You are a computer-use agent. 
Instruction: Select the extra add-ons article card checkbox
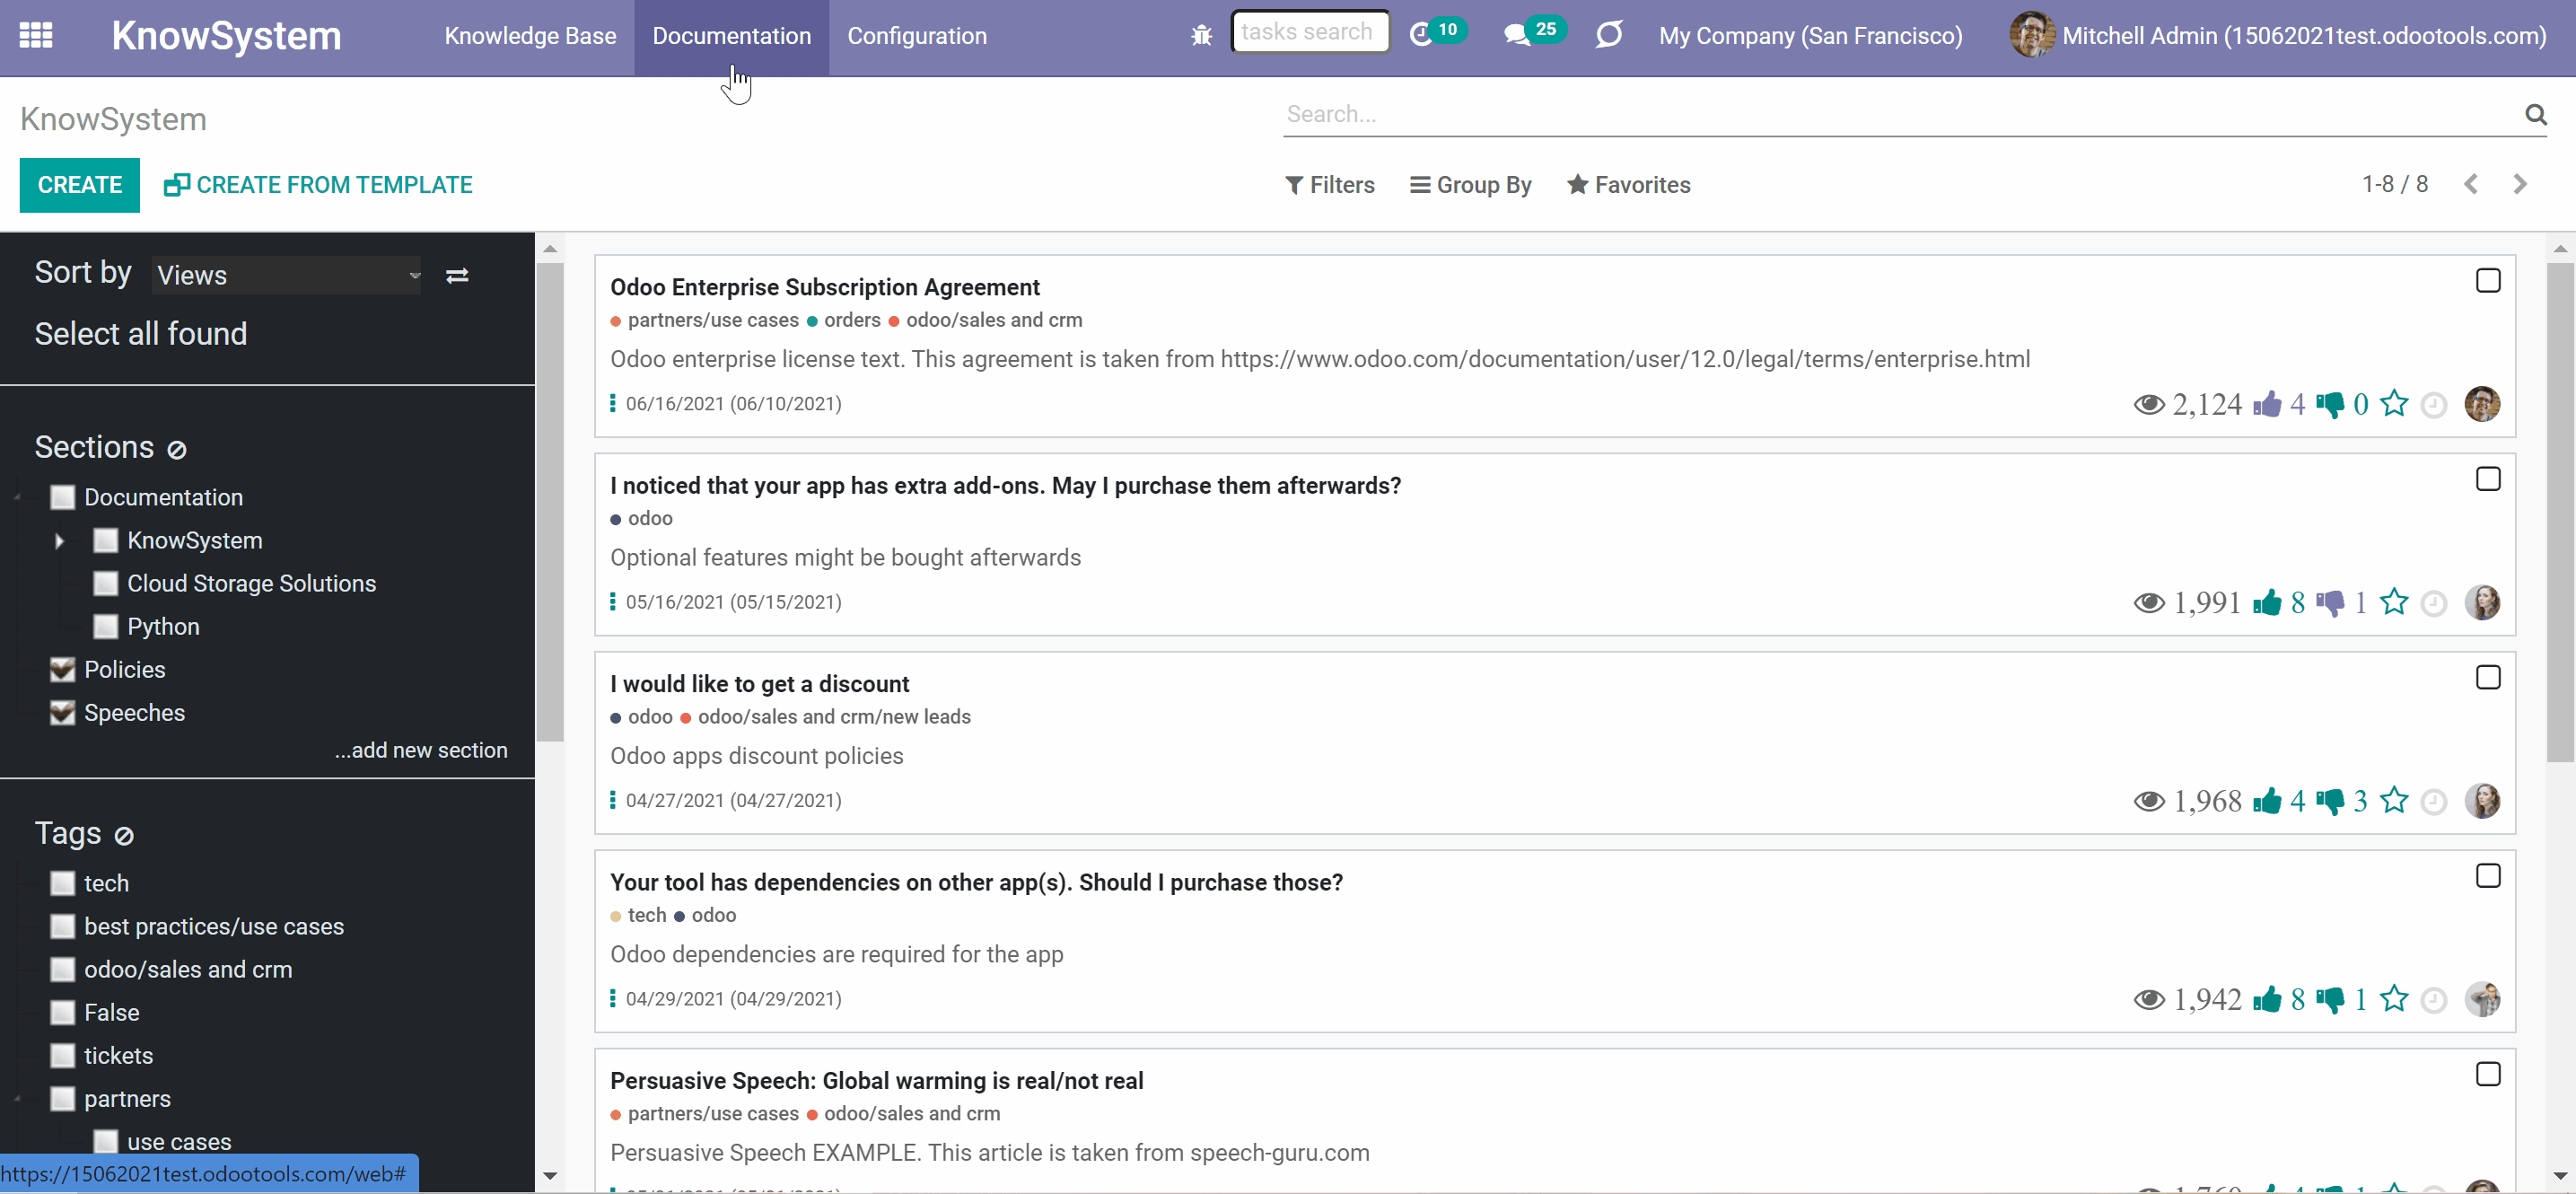[2487, 479]
